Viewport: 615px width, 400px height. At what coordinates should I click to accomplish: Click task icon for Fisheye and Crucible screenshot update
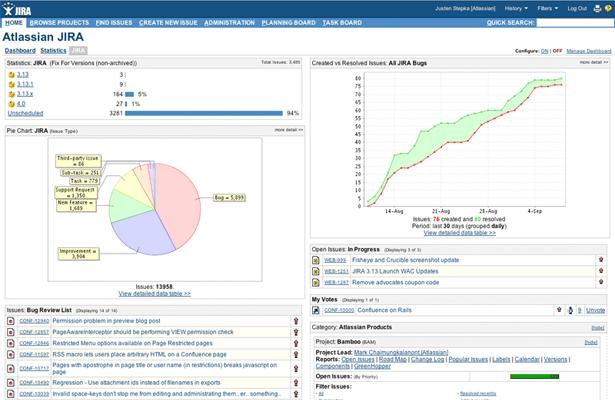click(x=316, y=260)
